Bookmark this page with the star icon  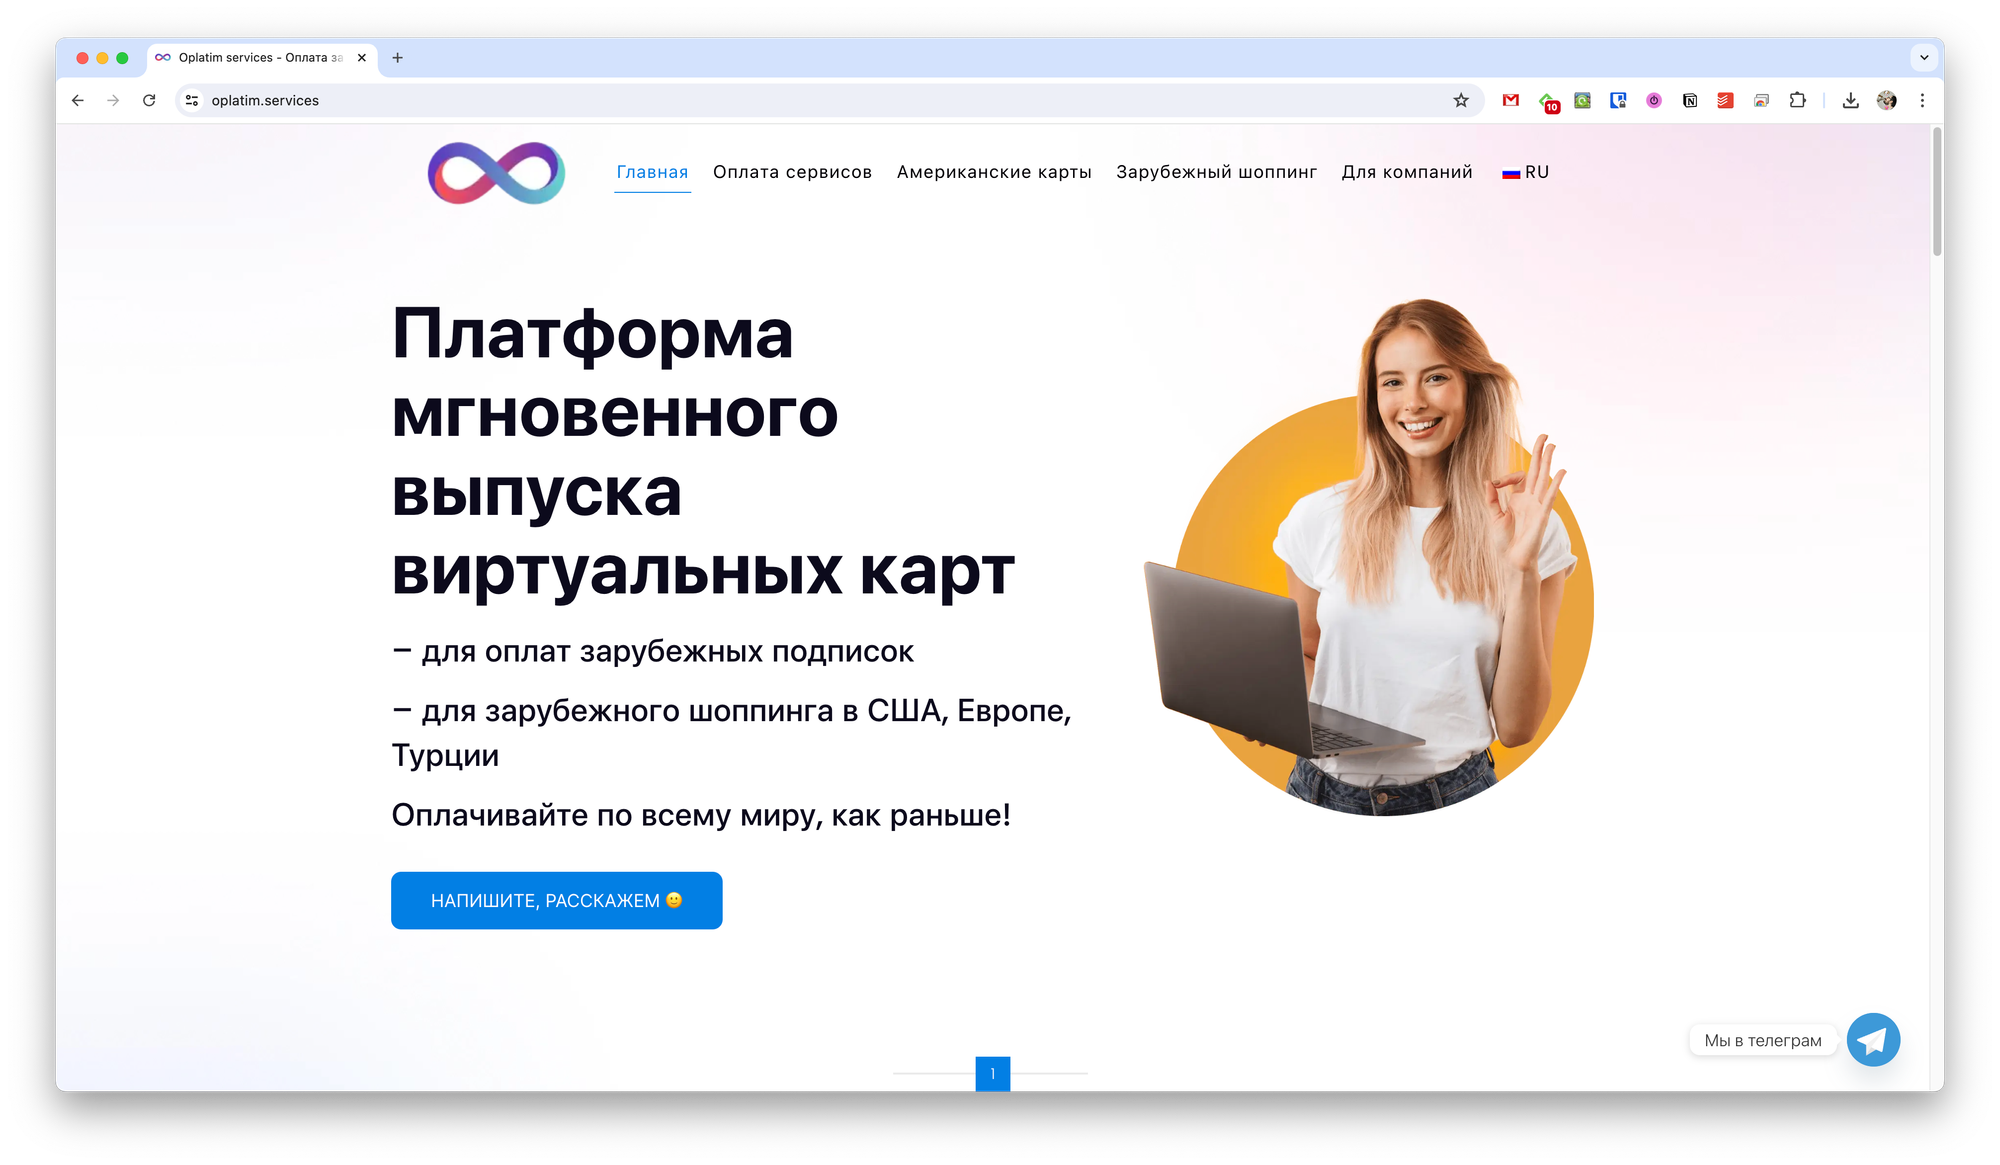tap(1461, 100)
